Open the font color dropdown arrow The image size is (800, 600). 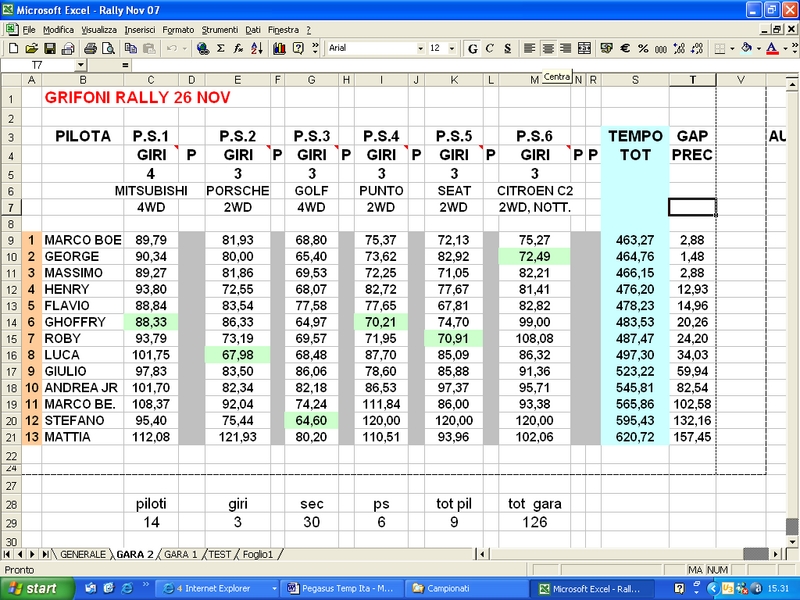click(x=785, y=48)
